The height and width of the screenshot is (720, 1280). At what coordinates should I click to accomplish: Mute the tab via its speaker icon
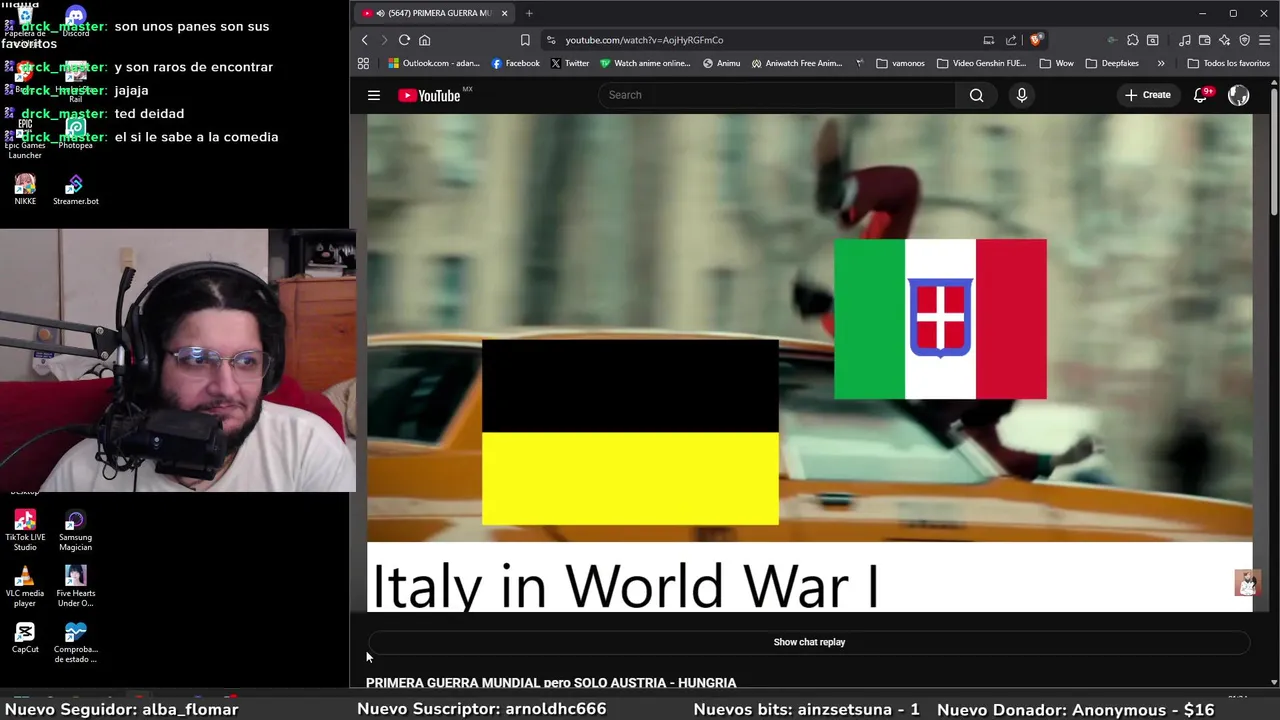tap(381, 13)
